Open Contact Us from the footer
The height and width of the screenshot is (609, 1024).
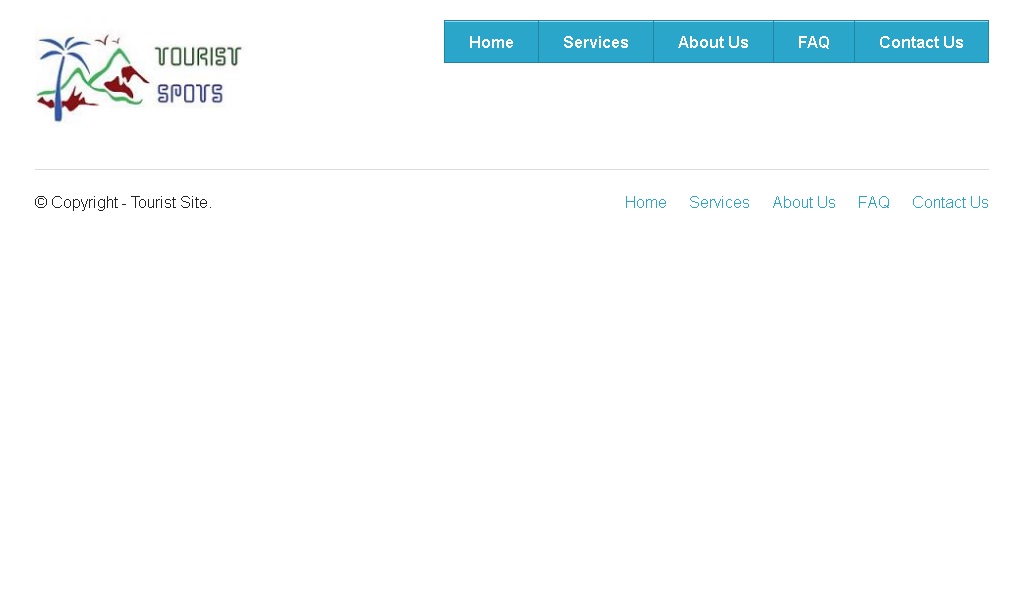950,202
